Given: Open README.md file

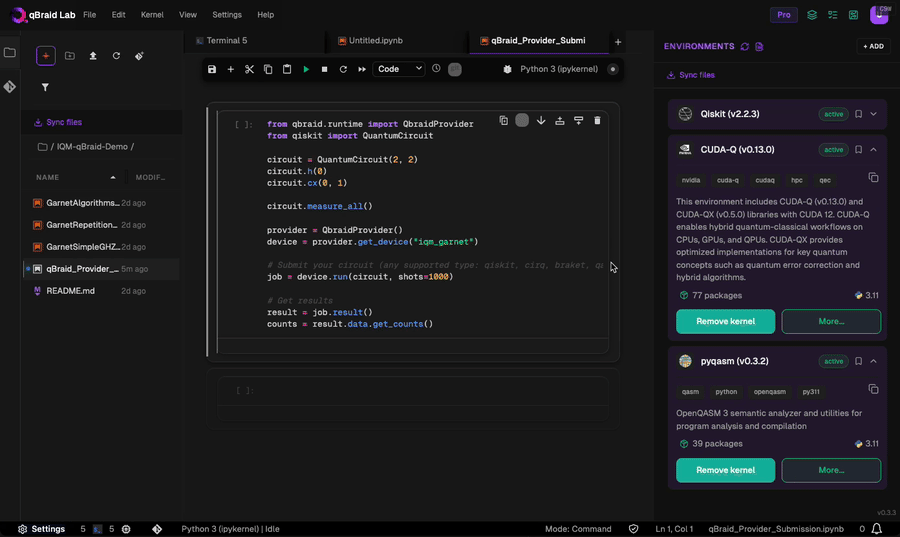Looking at the screenshot, I should 102,291.
